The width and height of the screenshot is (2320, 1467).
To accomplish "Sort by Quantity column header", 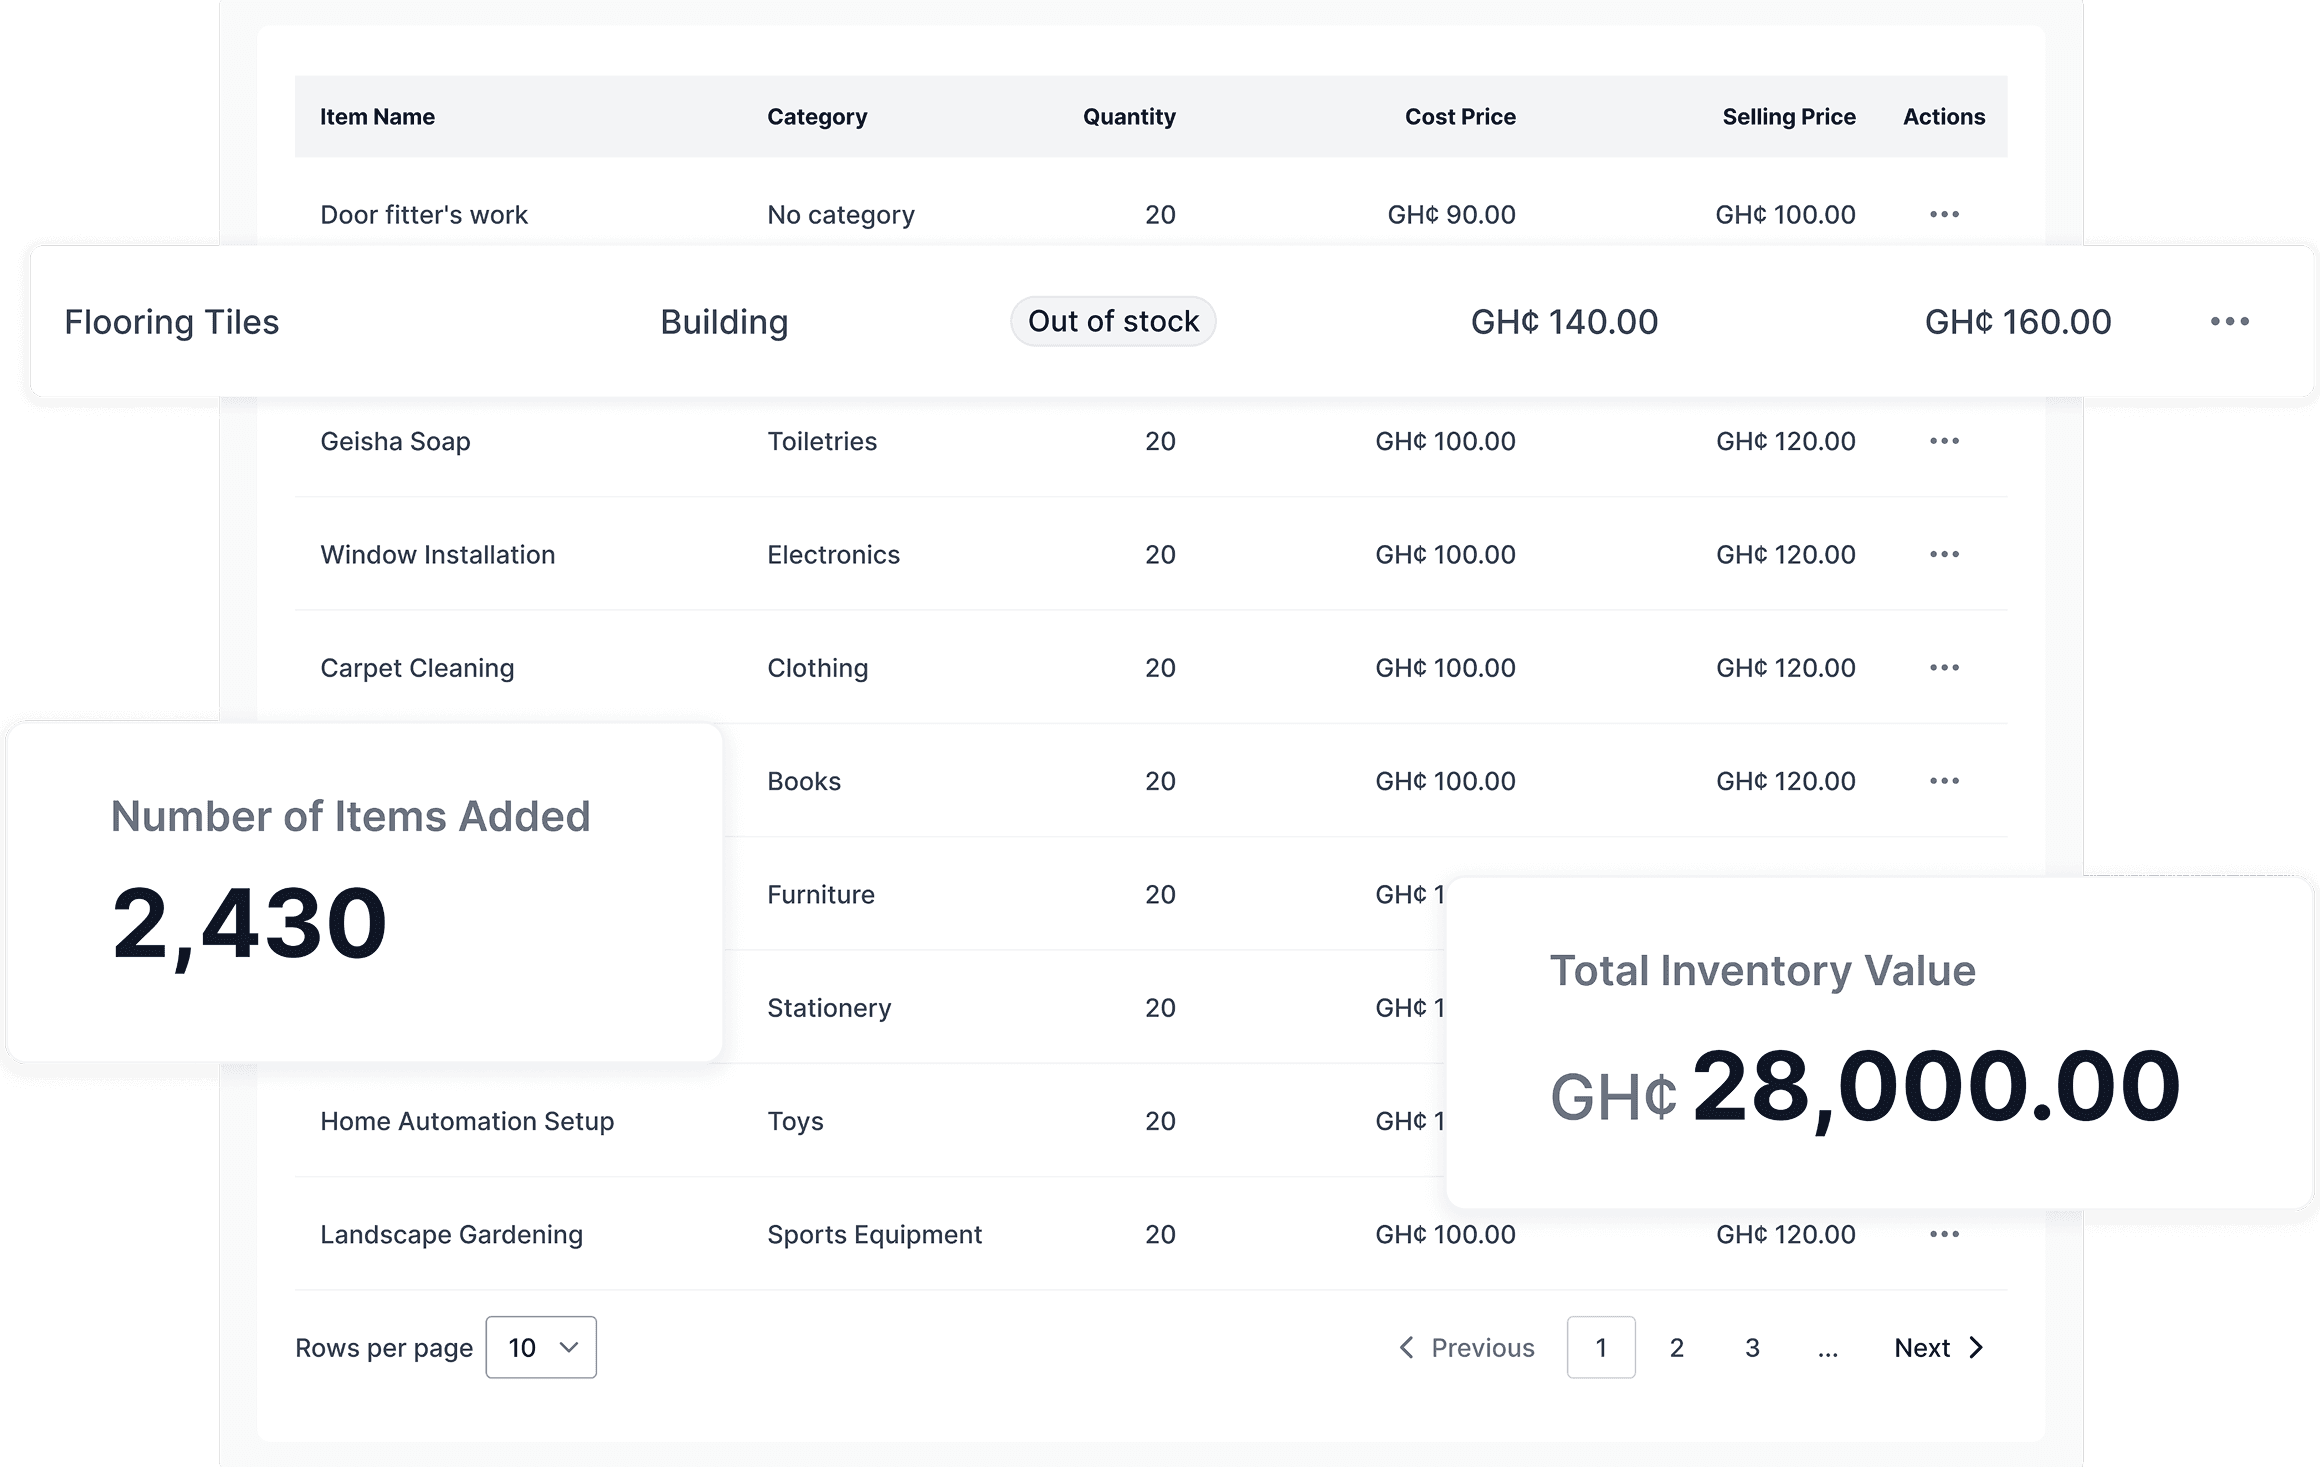I will click(1128, 117).
